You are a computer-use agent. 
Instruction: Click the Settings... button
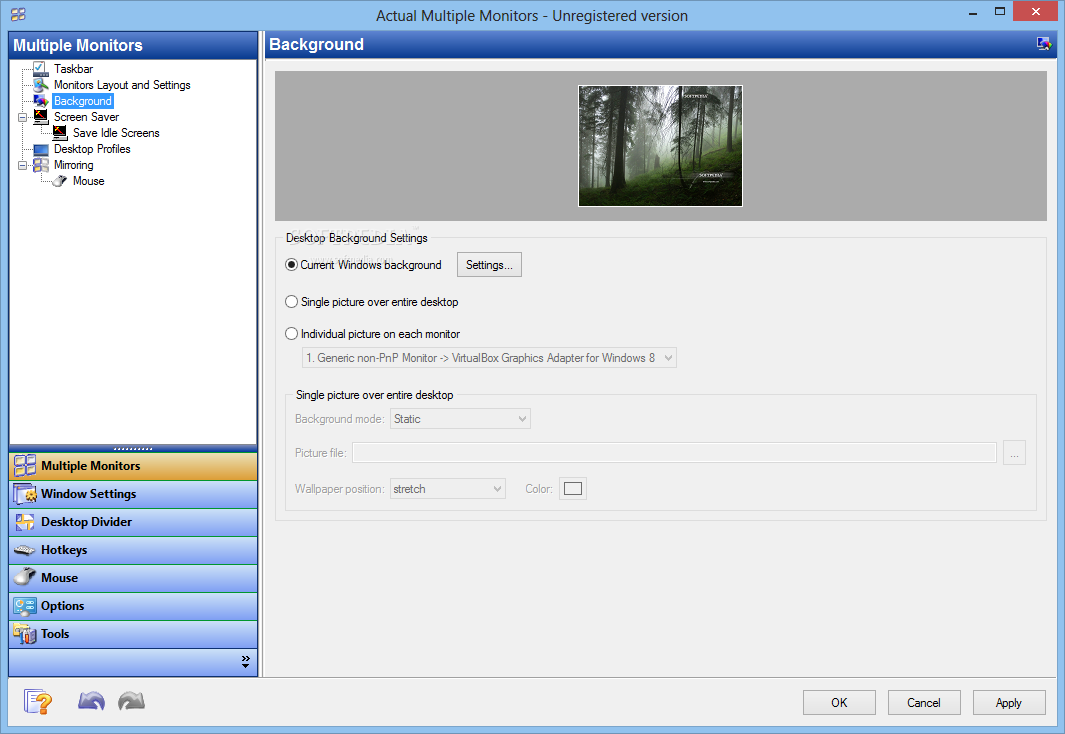(489, 265)
